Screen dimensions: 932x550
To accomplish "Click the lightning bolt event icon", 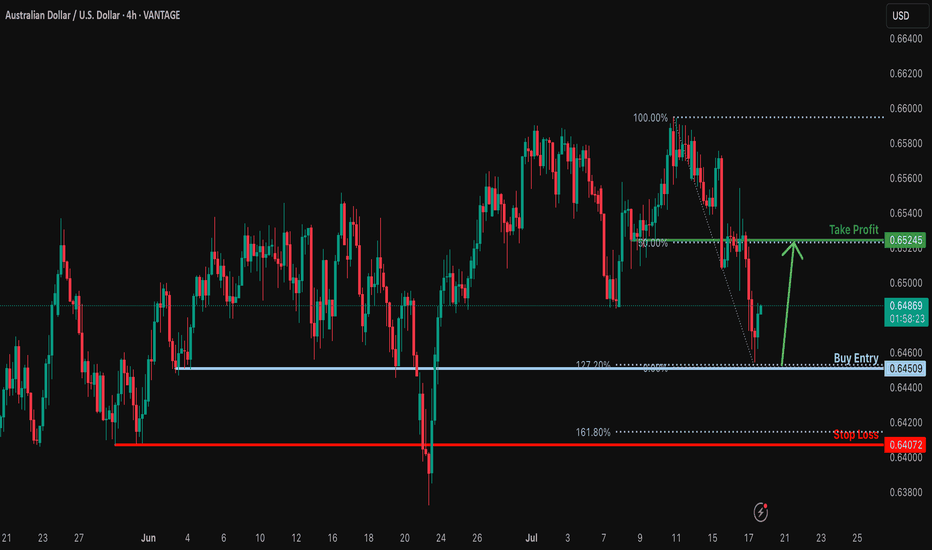I will click(760, 512).
